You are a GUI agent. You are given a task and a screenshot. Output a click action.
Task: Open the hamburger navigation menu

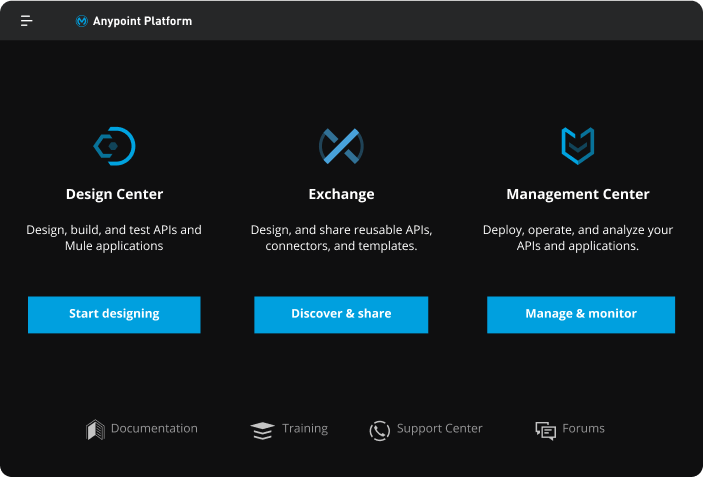coord(26,21)
